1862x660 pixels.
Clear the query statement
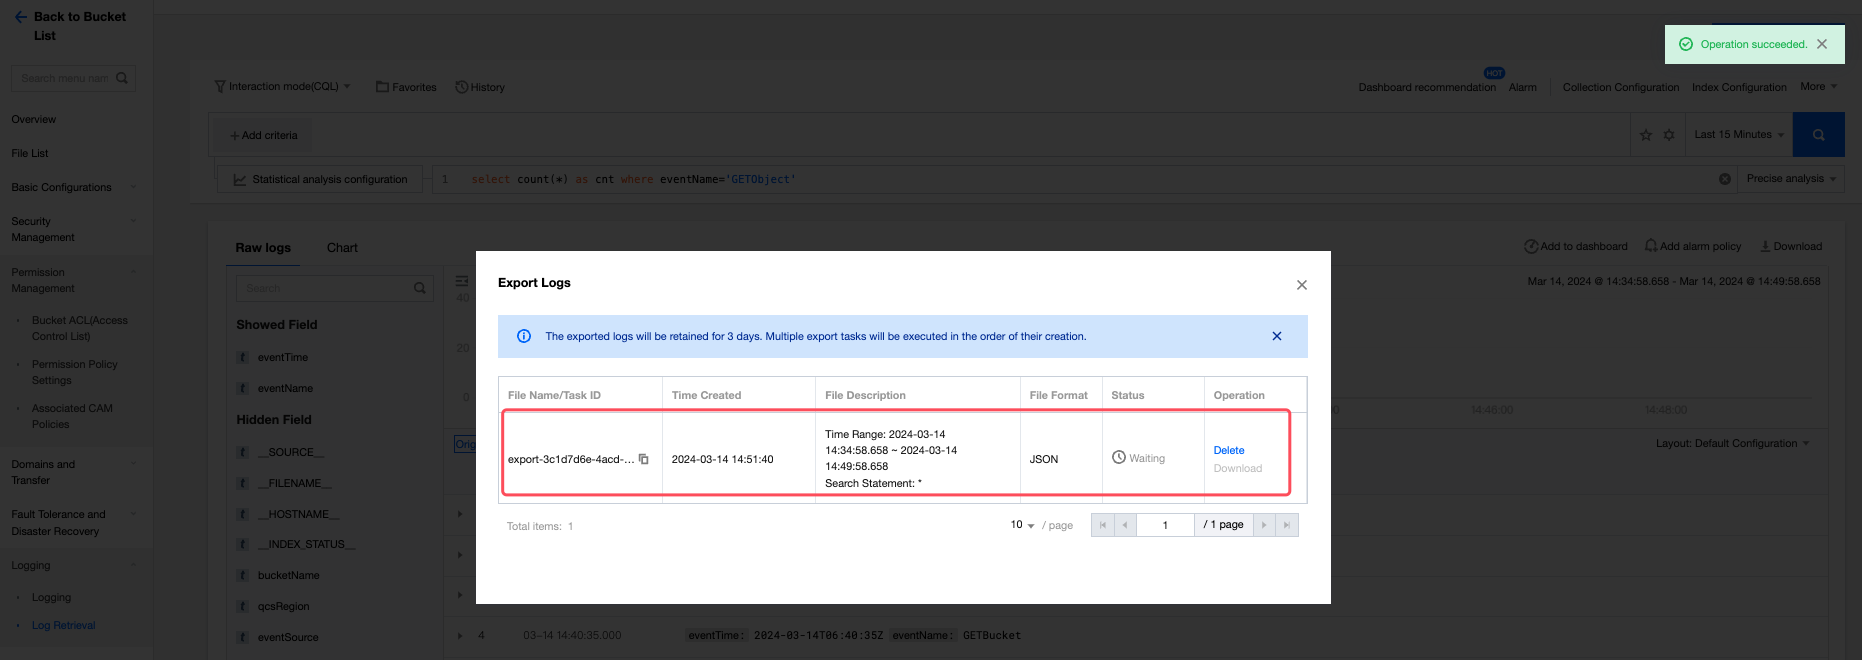coord(1724,179)
